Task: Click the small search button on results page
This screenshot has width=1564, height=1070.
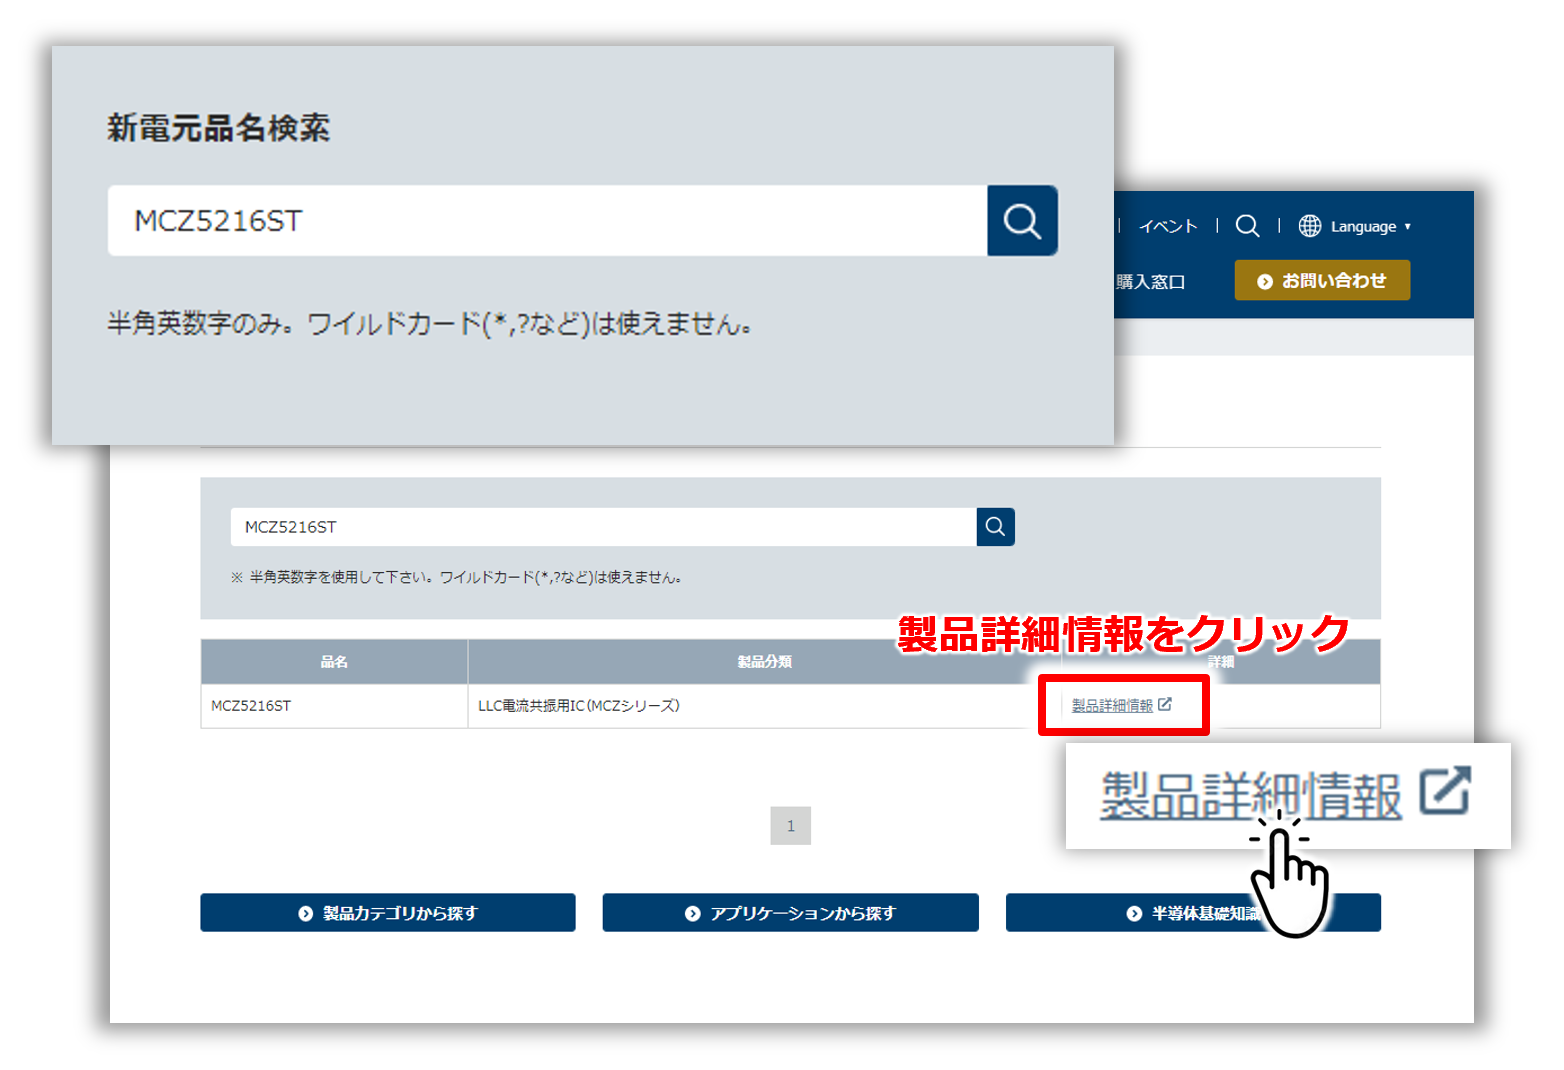Action: tap(996, 527)
